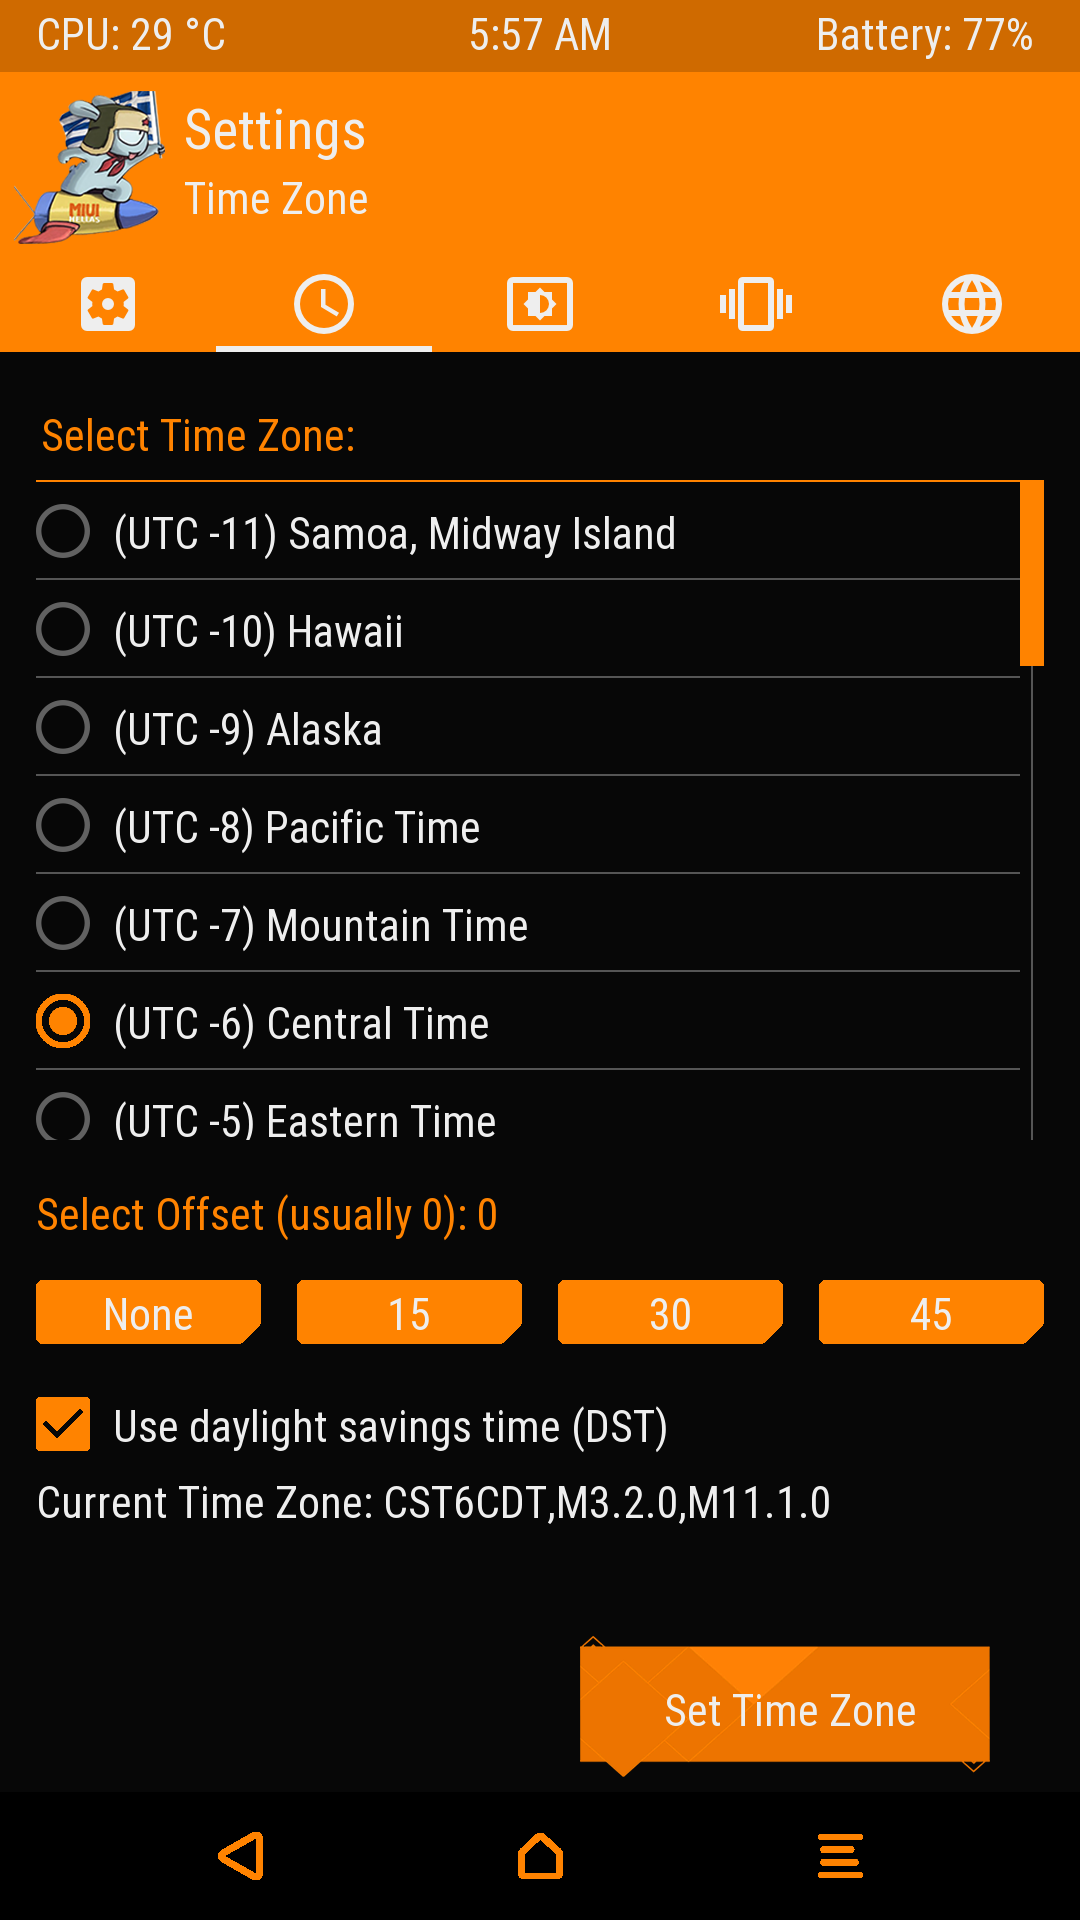Viewport: 1080px width, 1920px height.
Task: Open the screen brightness settings tab
Action: pos(540,304)
